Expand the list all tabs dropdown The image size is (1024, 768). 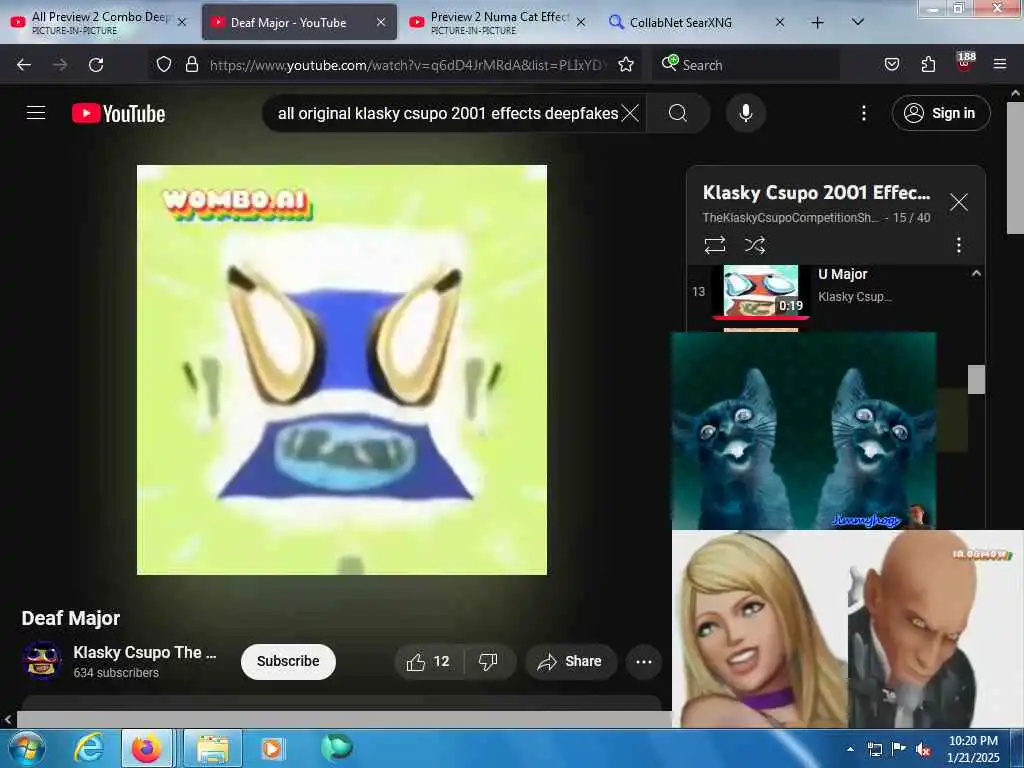coord(858,22)
